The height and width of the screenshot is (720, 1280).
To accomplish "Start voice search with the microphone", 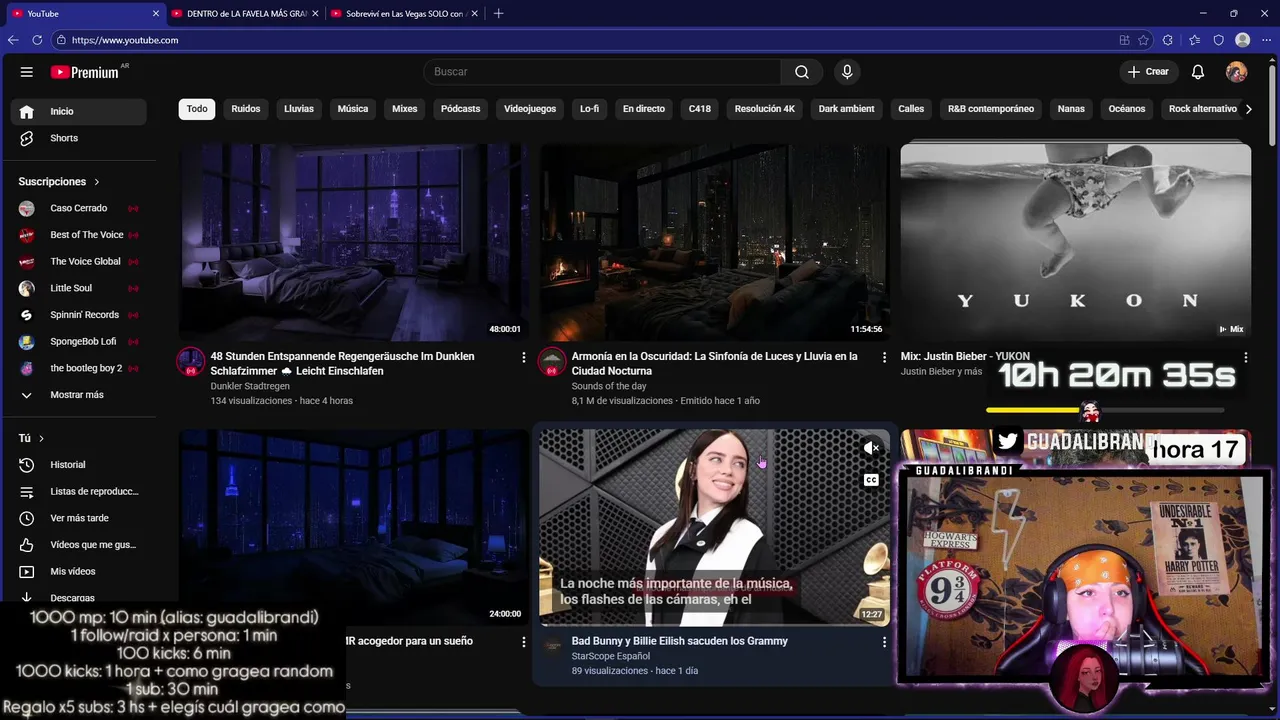I will pos(847,72).
